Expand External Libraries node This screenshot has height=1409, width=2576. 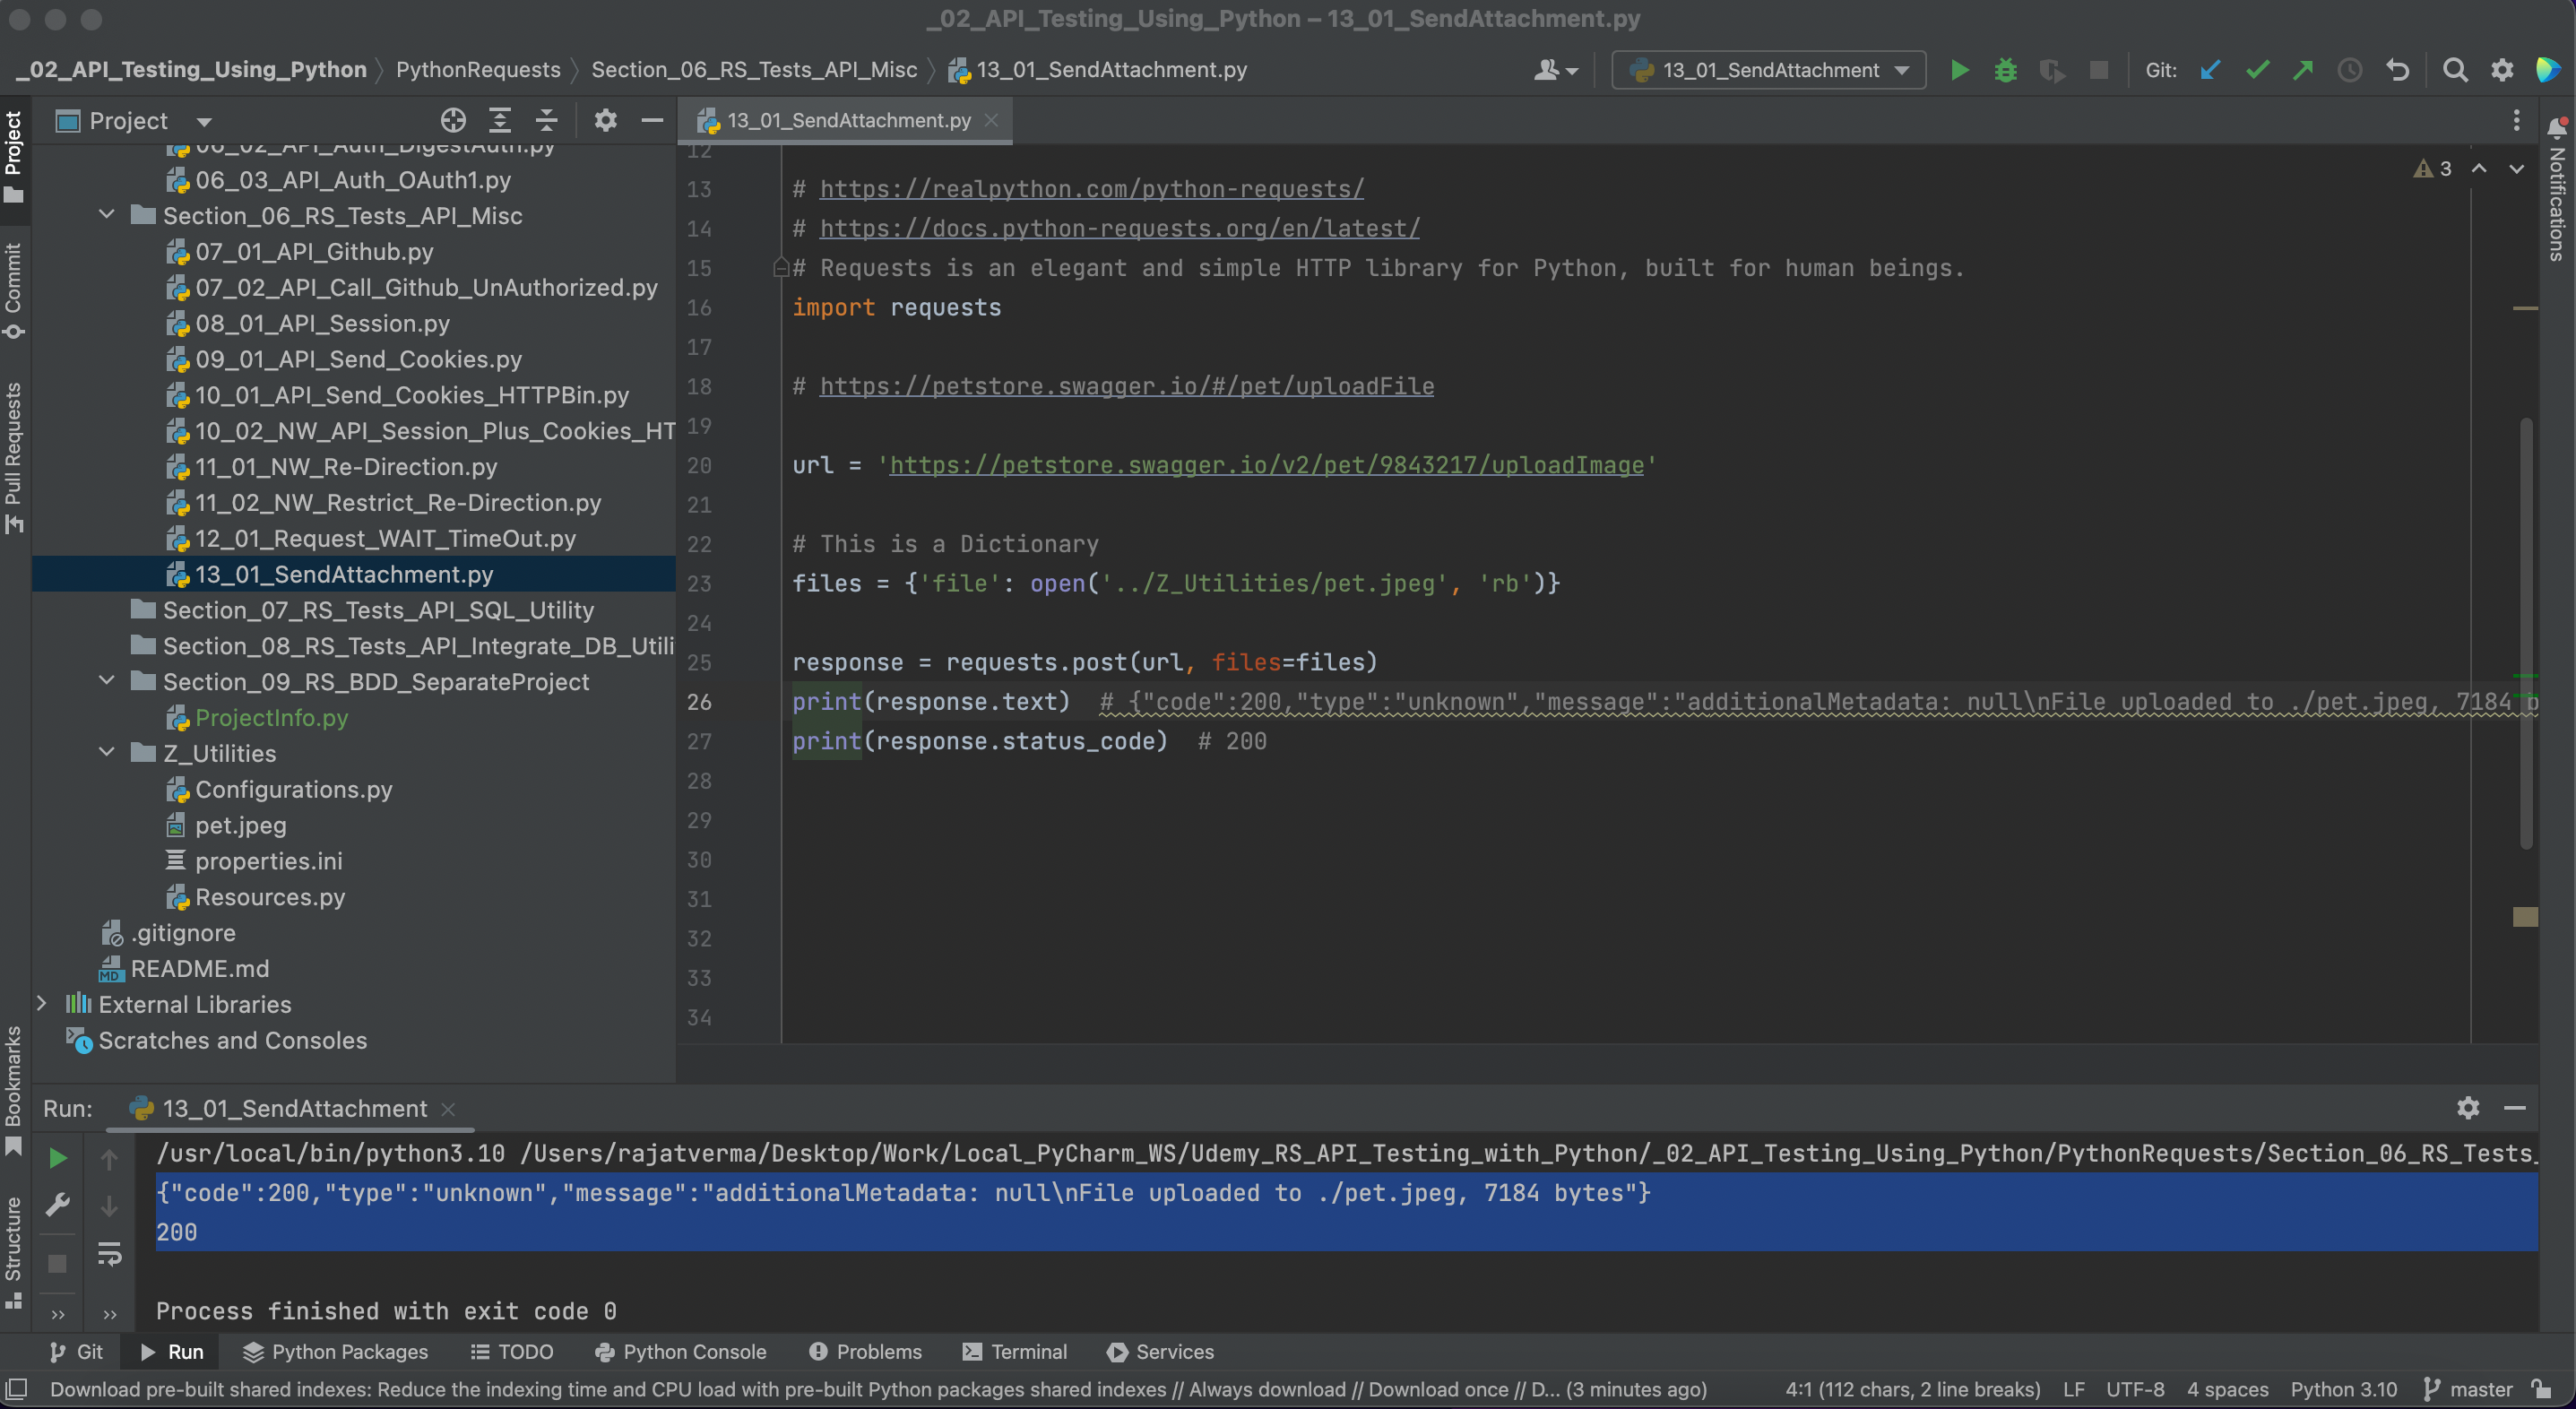coord(42,1004)
